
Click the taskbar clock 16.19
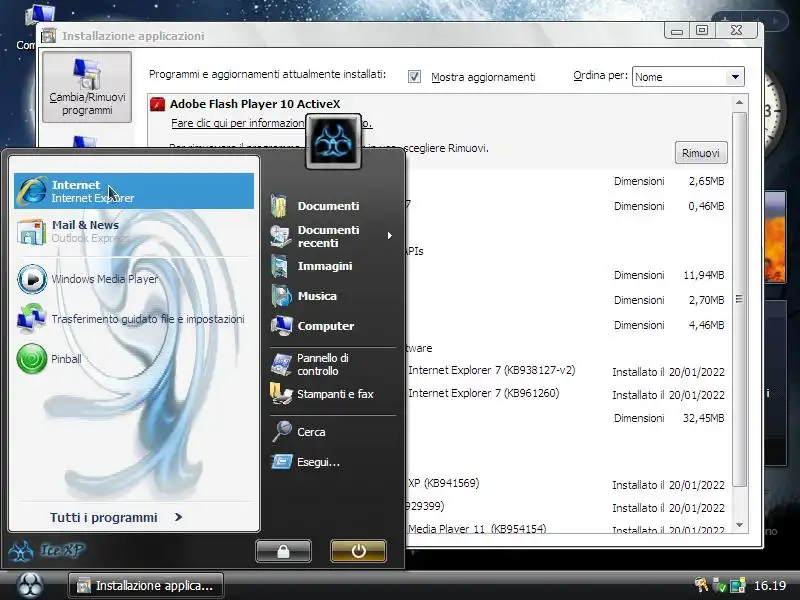coord(770,586)
